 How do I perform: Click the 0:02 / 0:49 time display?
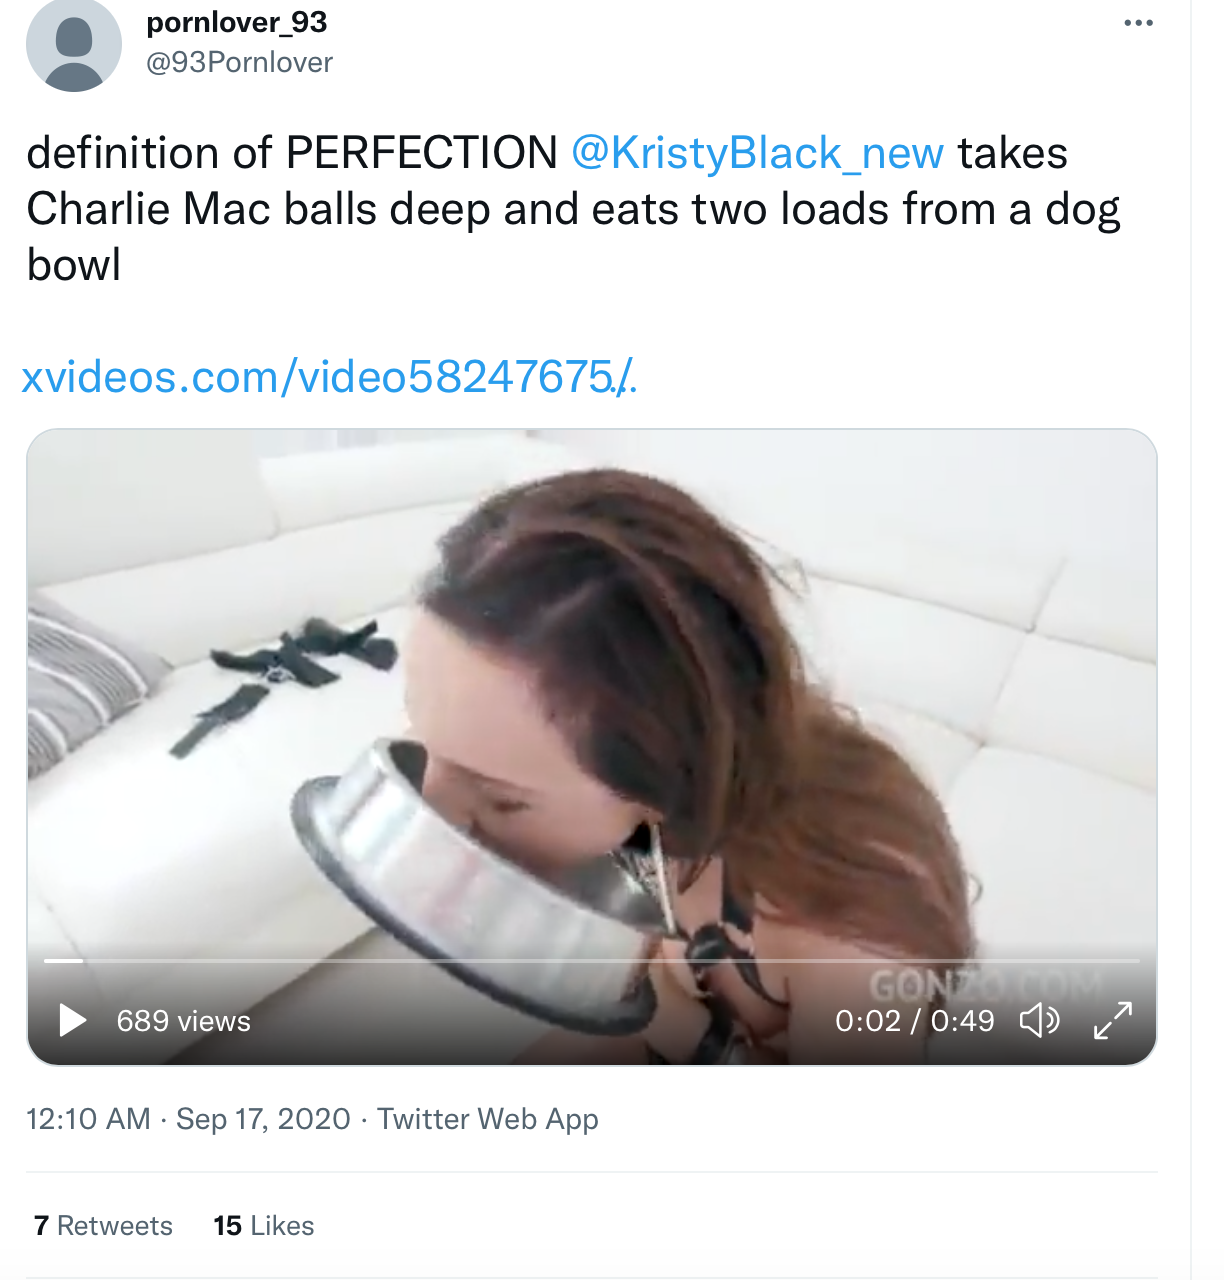[x=914, y=1021]
